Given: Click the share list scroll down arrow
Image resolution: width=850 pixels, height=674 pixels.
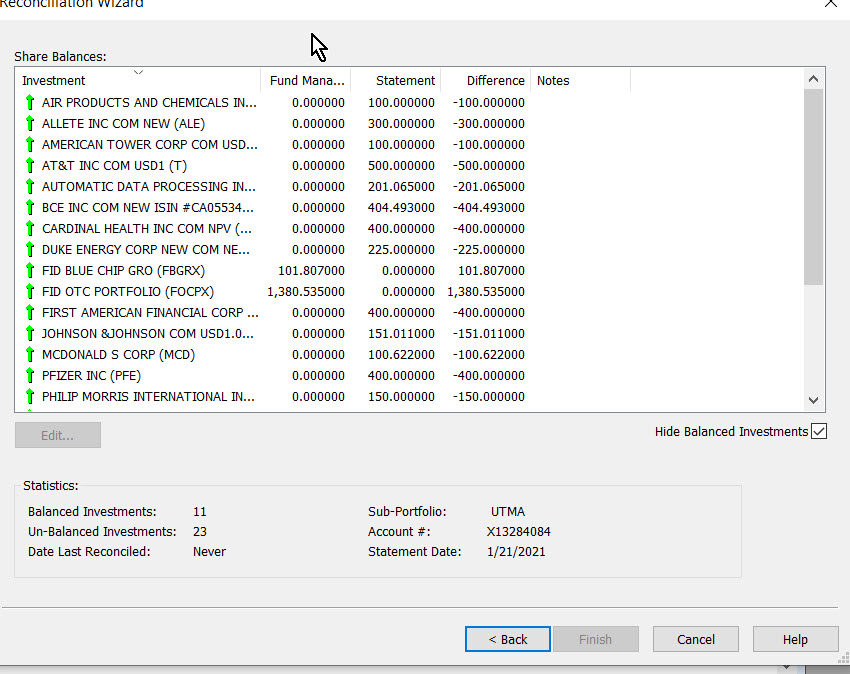Looking at the screenshot, I should pos(813,400).
